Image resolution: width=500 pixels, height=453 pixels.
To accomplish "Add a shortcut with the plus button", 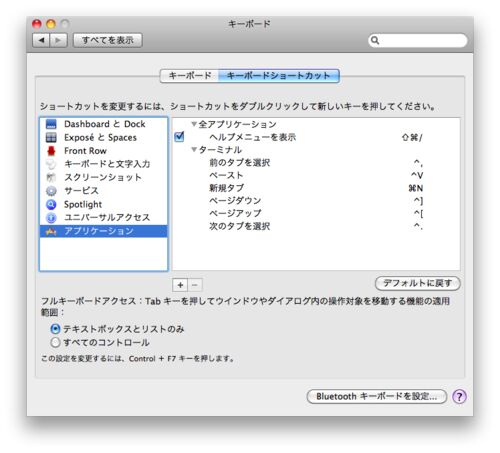I will point(180,285).
